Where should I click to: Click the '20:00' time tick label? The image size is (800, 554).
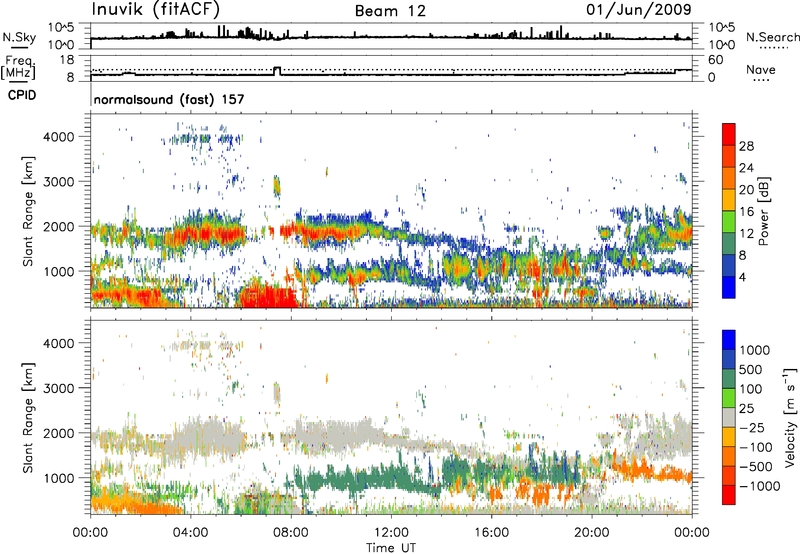[x=592, y=533]
